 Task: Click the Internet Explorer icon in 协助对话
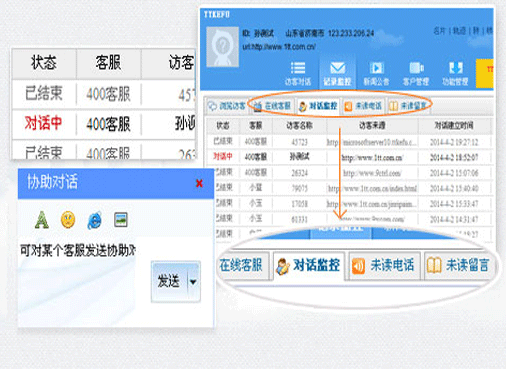94,221
